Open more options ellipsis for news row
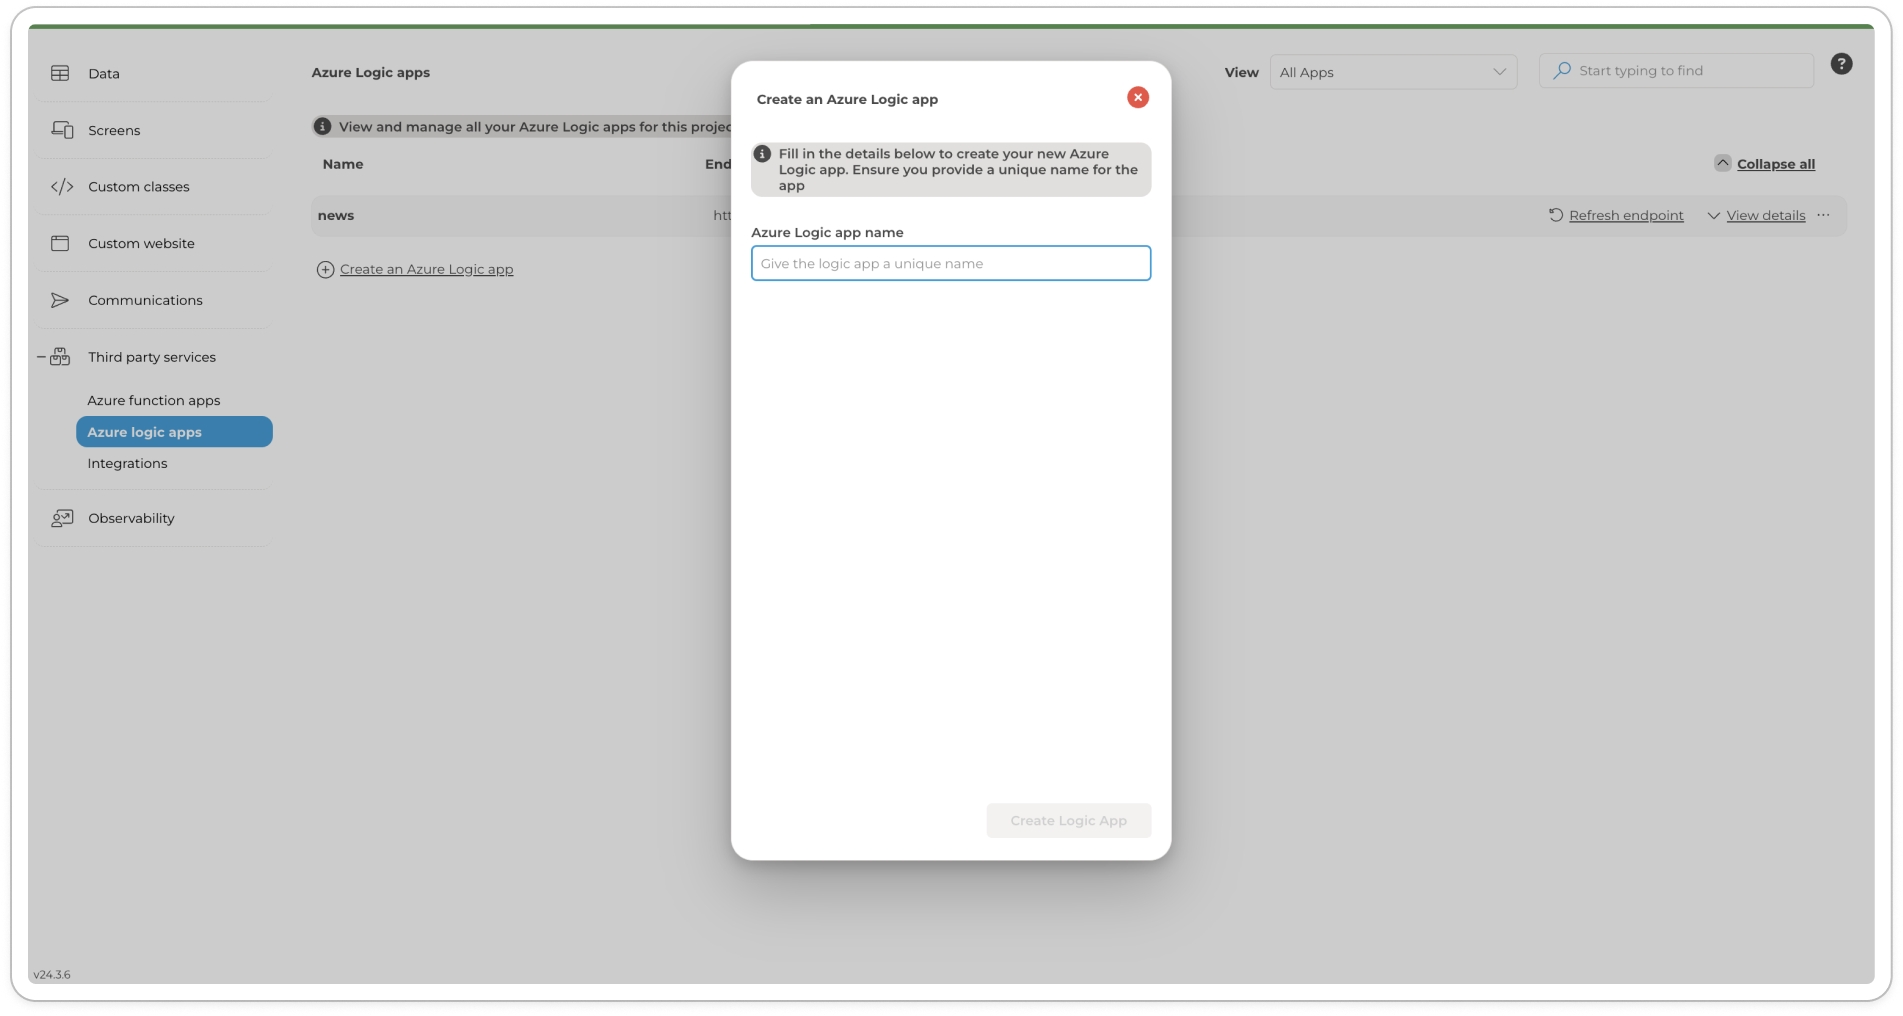1903x1016 pixels. click(x=1823, y=216)
